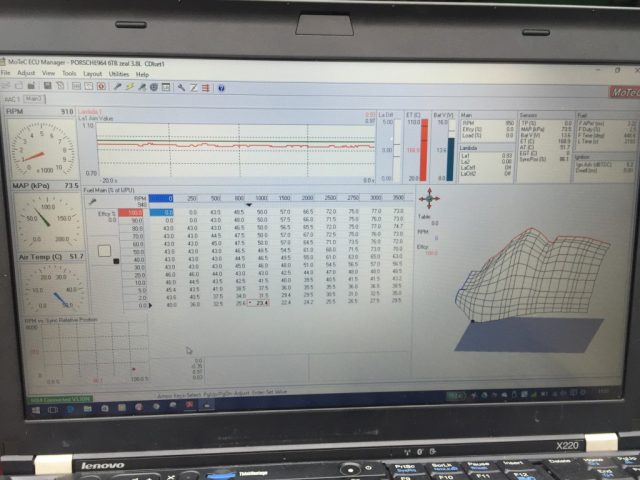
Task: Click the Ignition panel header
Action: pyautogui.click(x=582, y=157)
